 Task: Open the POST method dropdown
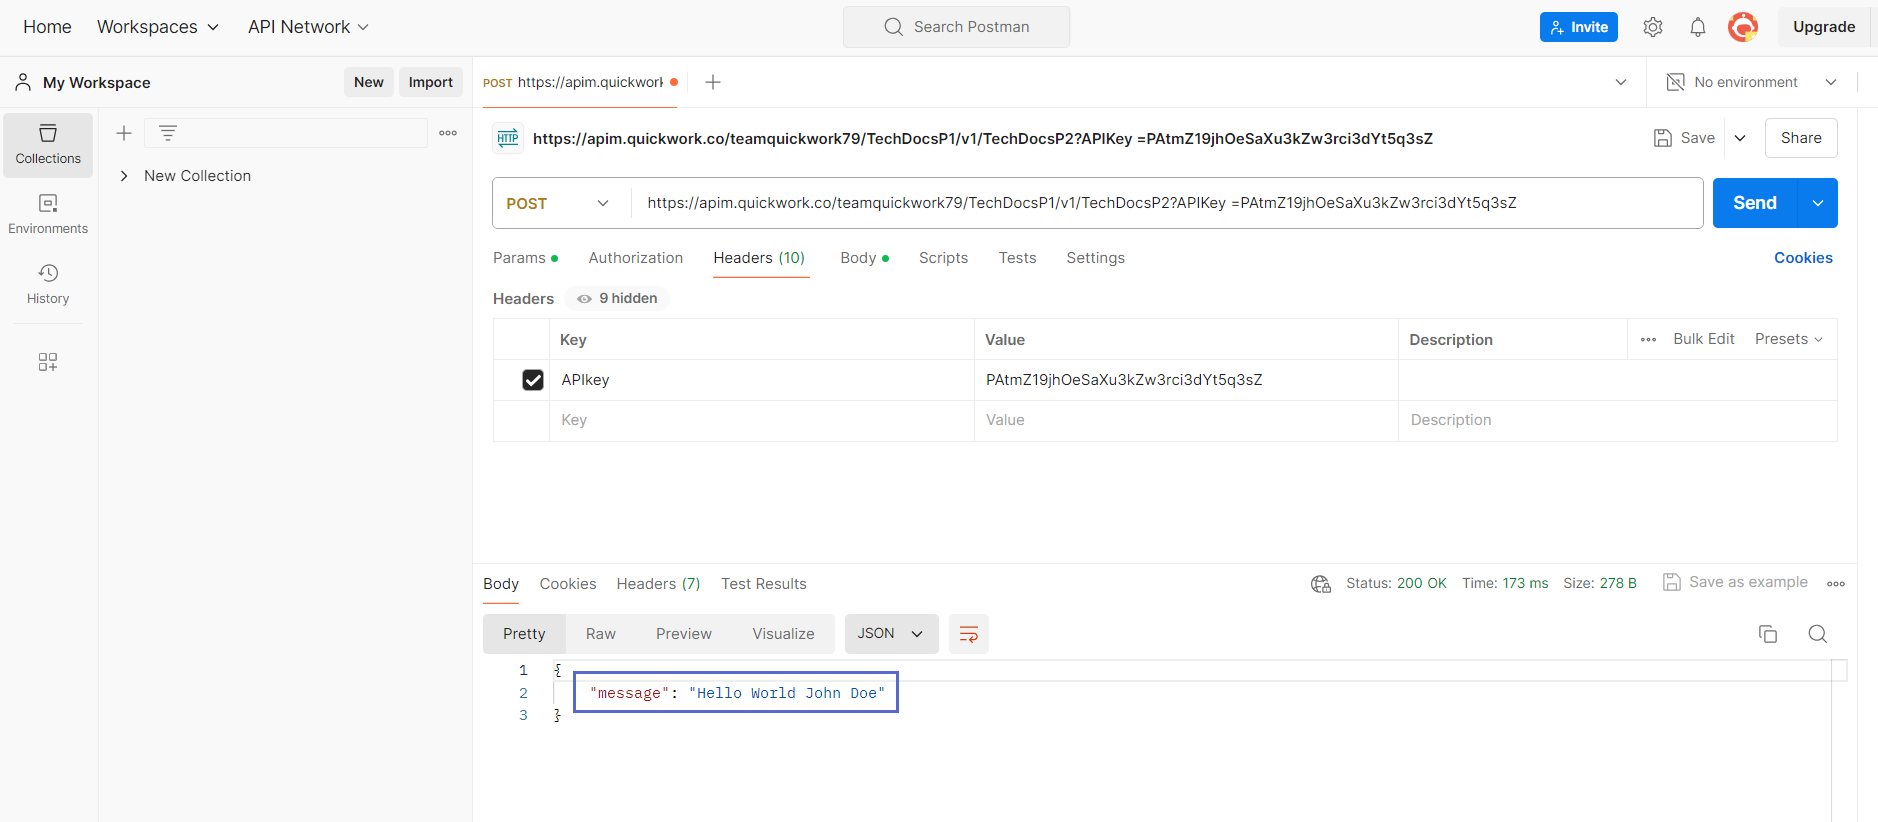point(558,203)
